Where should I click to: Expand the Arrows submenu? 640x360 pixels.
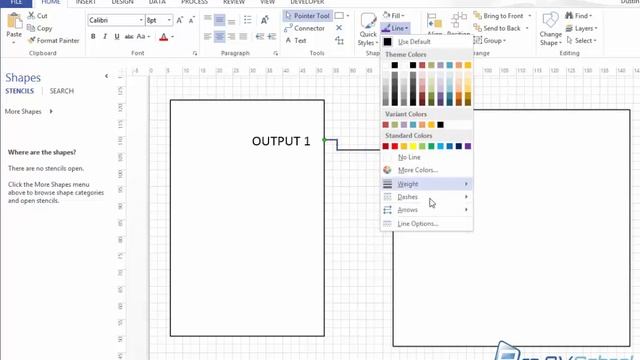[x=427, y=210]
